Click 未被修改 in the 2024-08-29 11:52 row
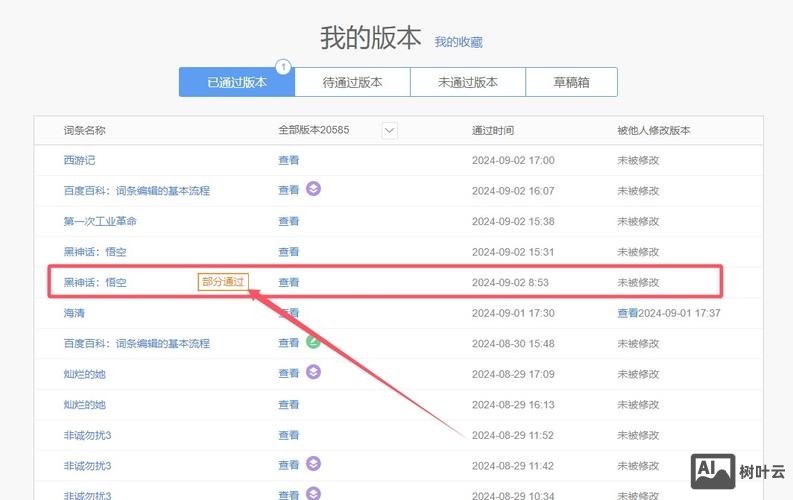793x500 pixels. [x=638, y=435]
